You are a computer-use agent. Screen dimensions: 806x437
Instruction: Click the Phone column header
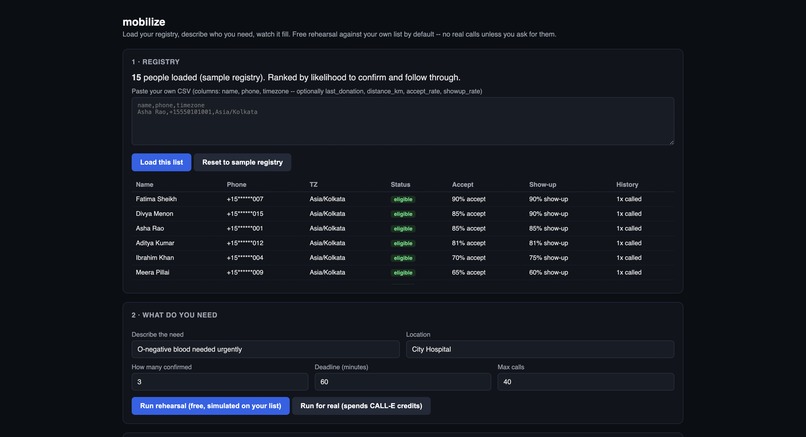236,185
